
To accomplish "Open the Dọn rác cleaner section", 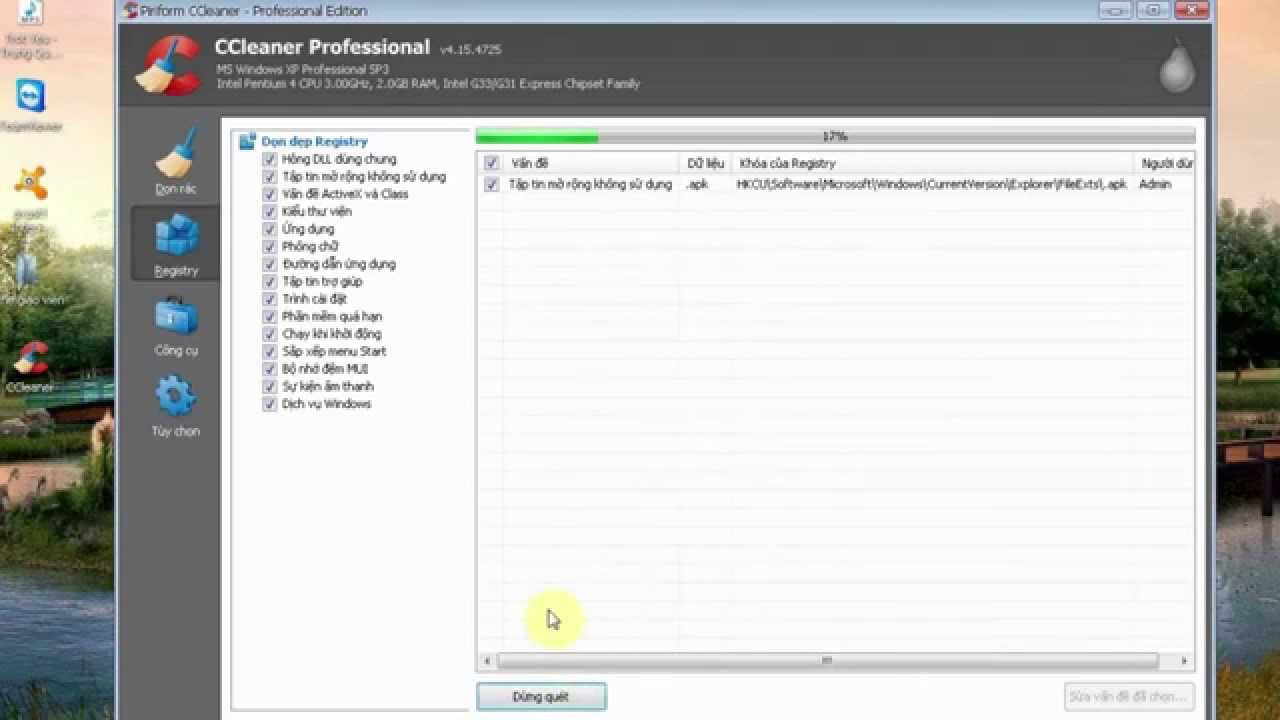I will coord(175,161).
